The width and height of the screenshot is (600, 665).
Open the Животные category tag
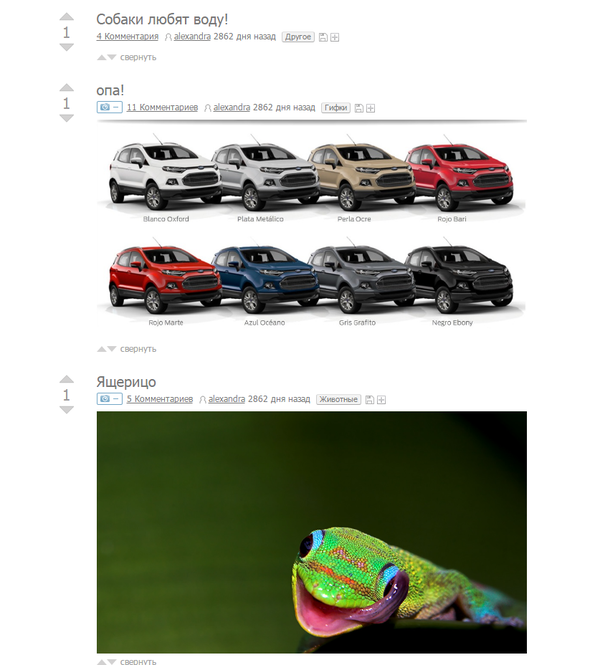pos(338,399)
